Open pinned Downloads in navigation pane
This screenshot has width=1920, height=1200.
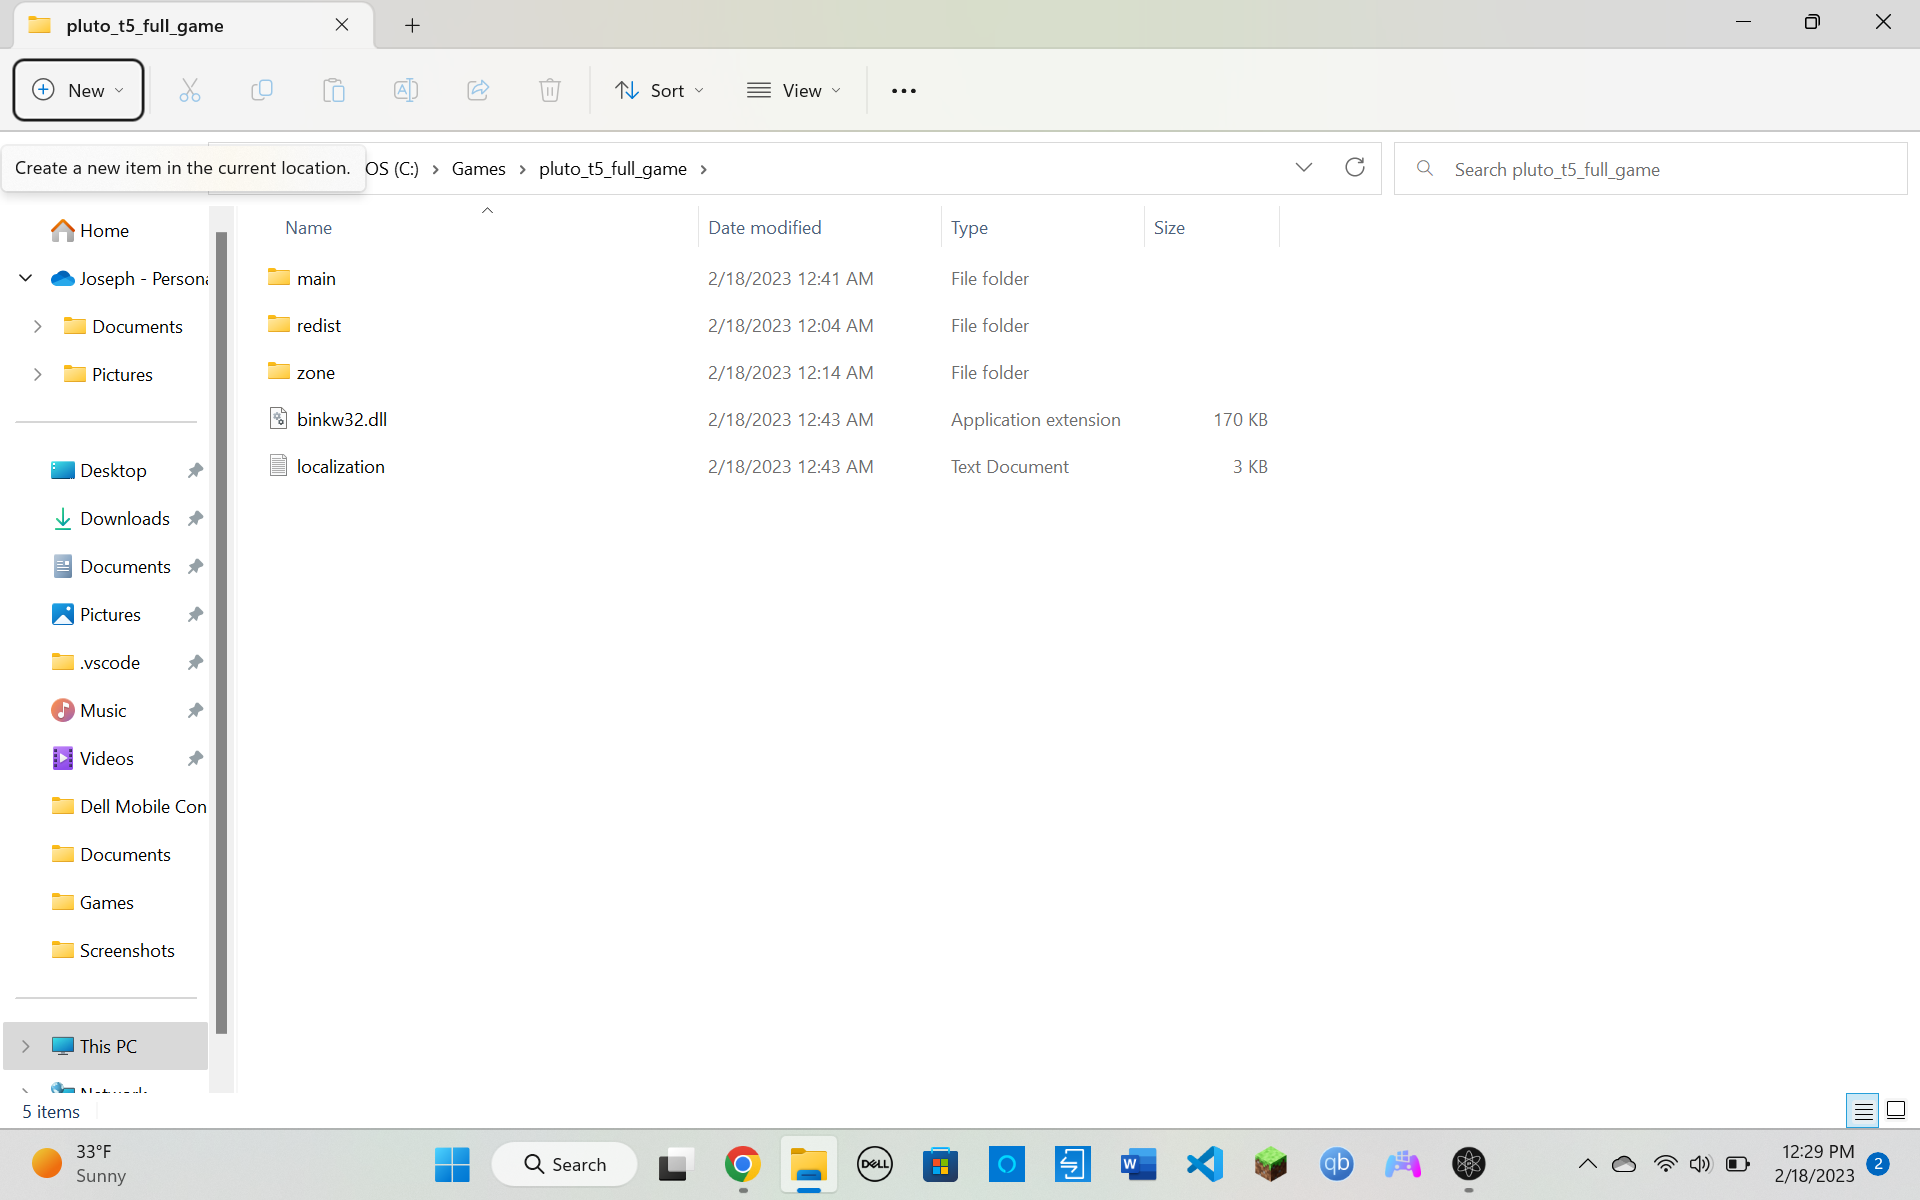tap(124, 518)
